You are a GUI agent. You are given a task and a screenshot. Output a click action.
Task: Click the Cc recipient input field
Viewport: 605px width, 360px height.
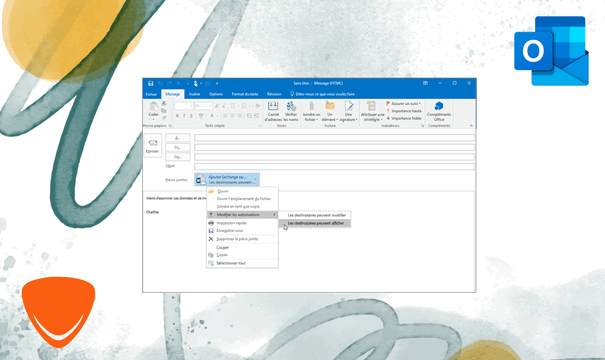pyautogui.click(x=334, y=147)
